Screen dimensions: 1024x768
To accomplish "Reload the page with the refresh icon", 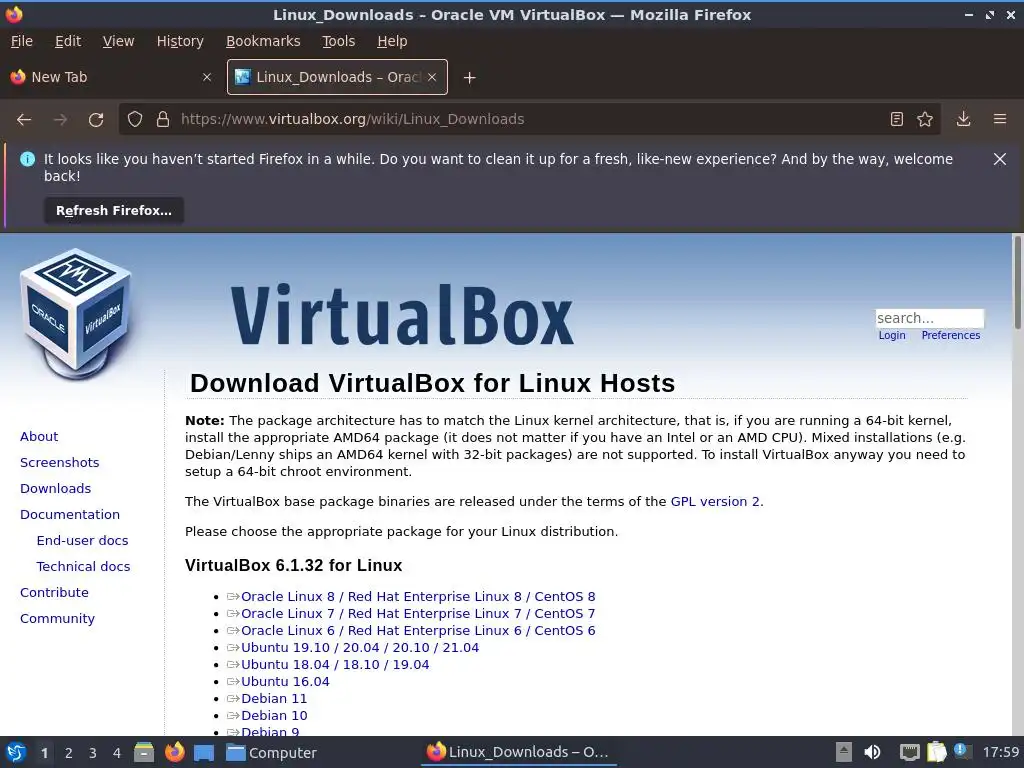I will pyautogui.click(x=96, y=120).
